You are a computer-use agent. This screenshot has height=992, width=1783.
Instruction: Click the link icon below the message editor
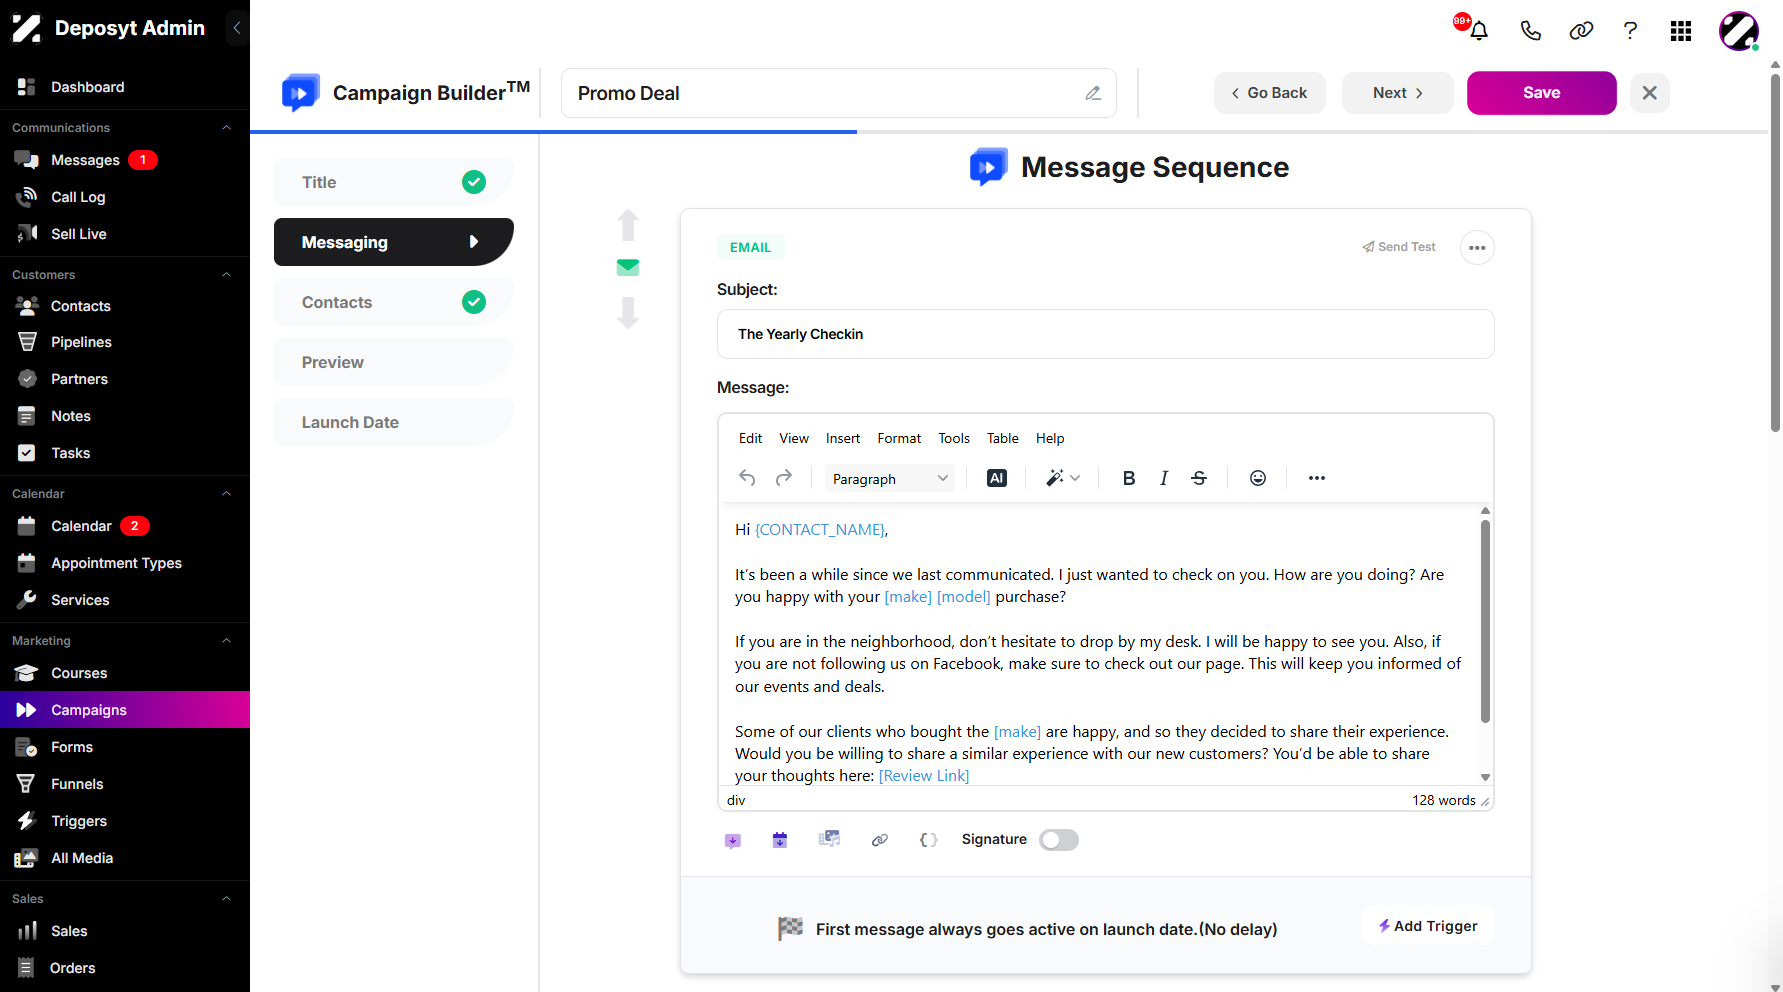pos(880,840)
